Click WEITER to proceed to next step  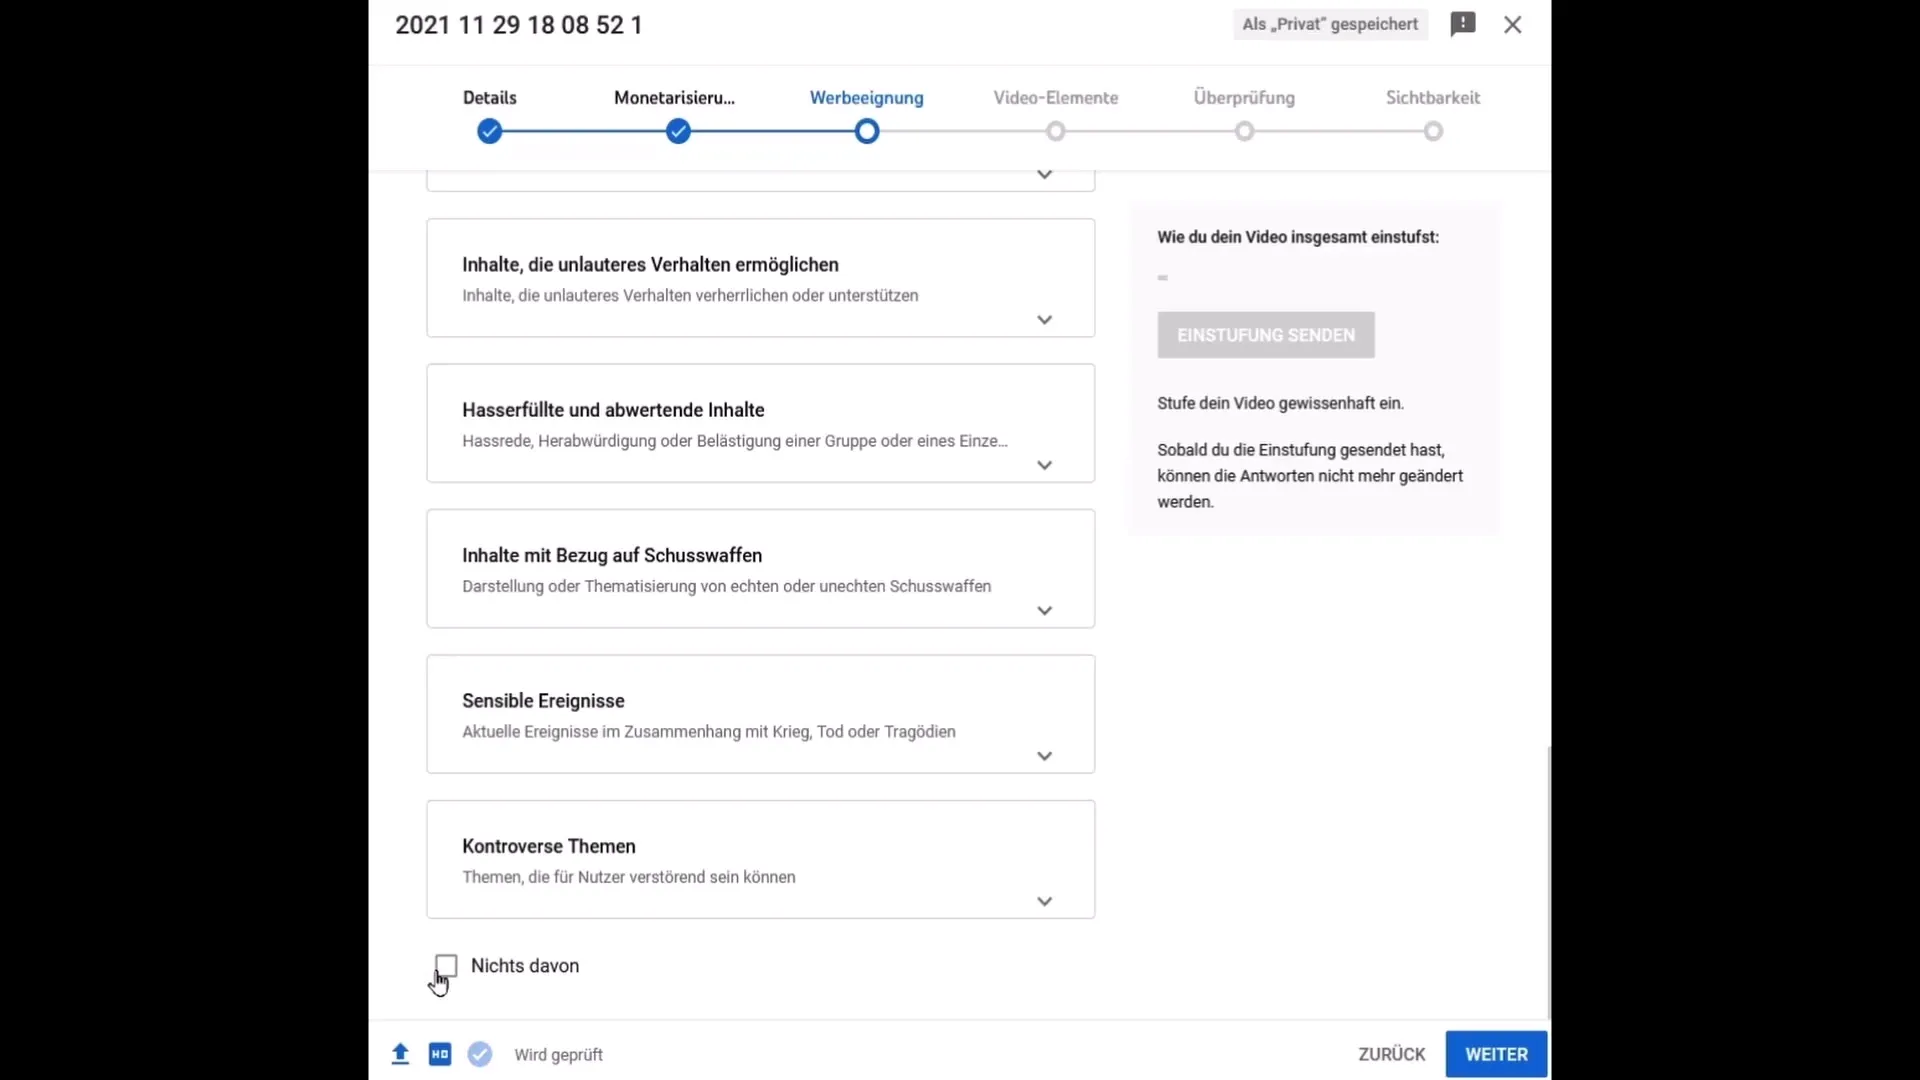coord(1495,1054)
